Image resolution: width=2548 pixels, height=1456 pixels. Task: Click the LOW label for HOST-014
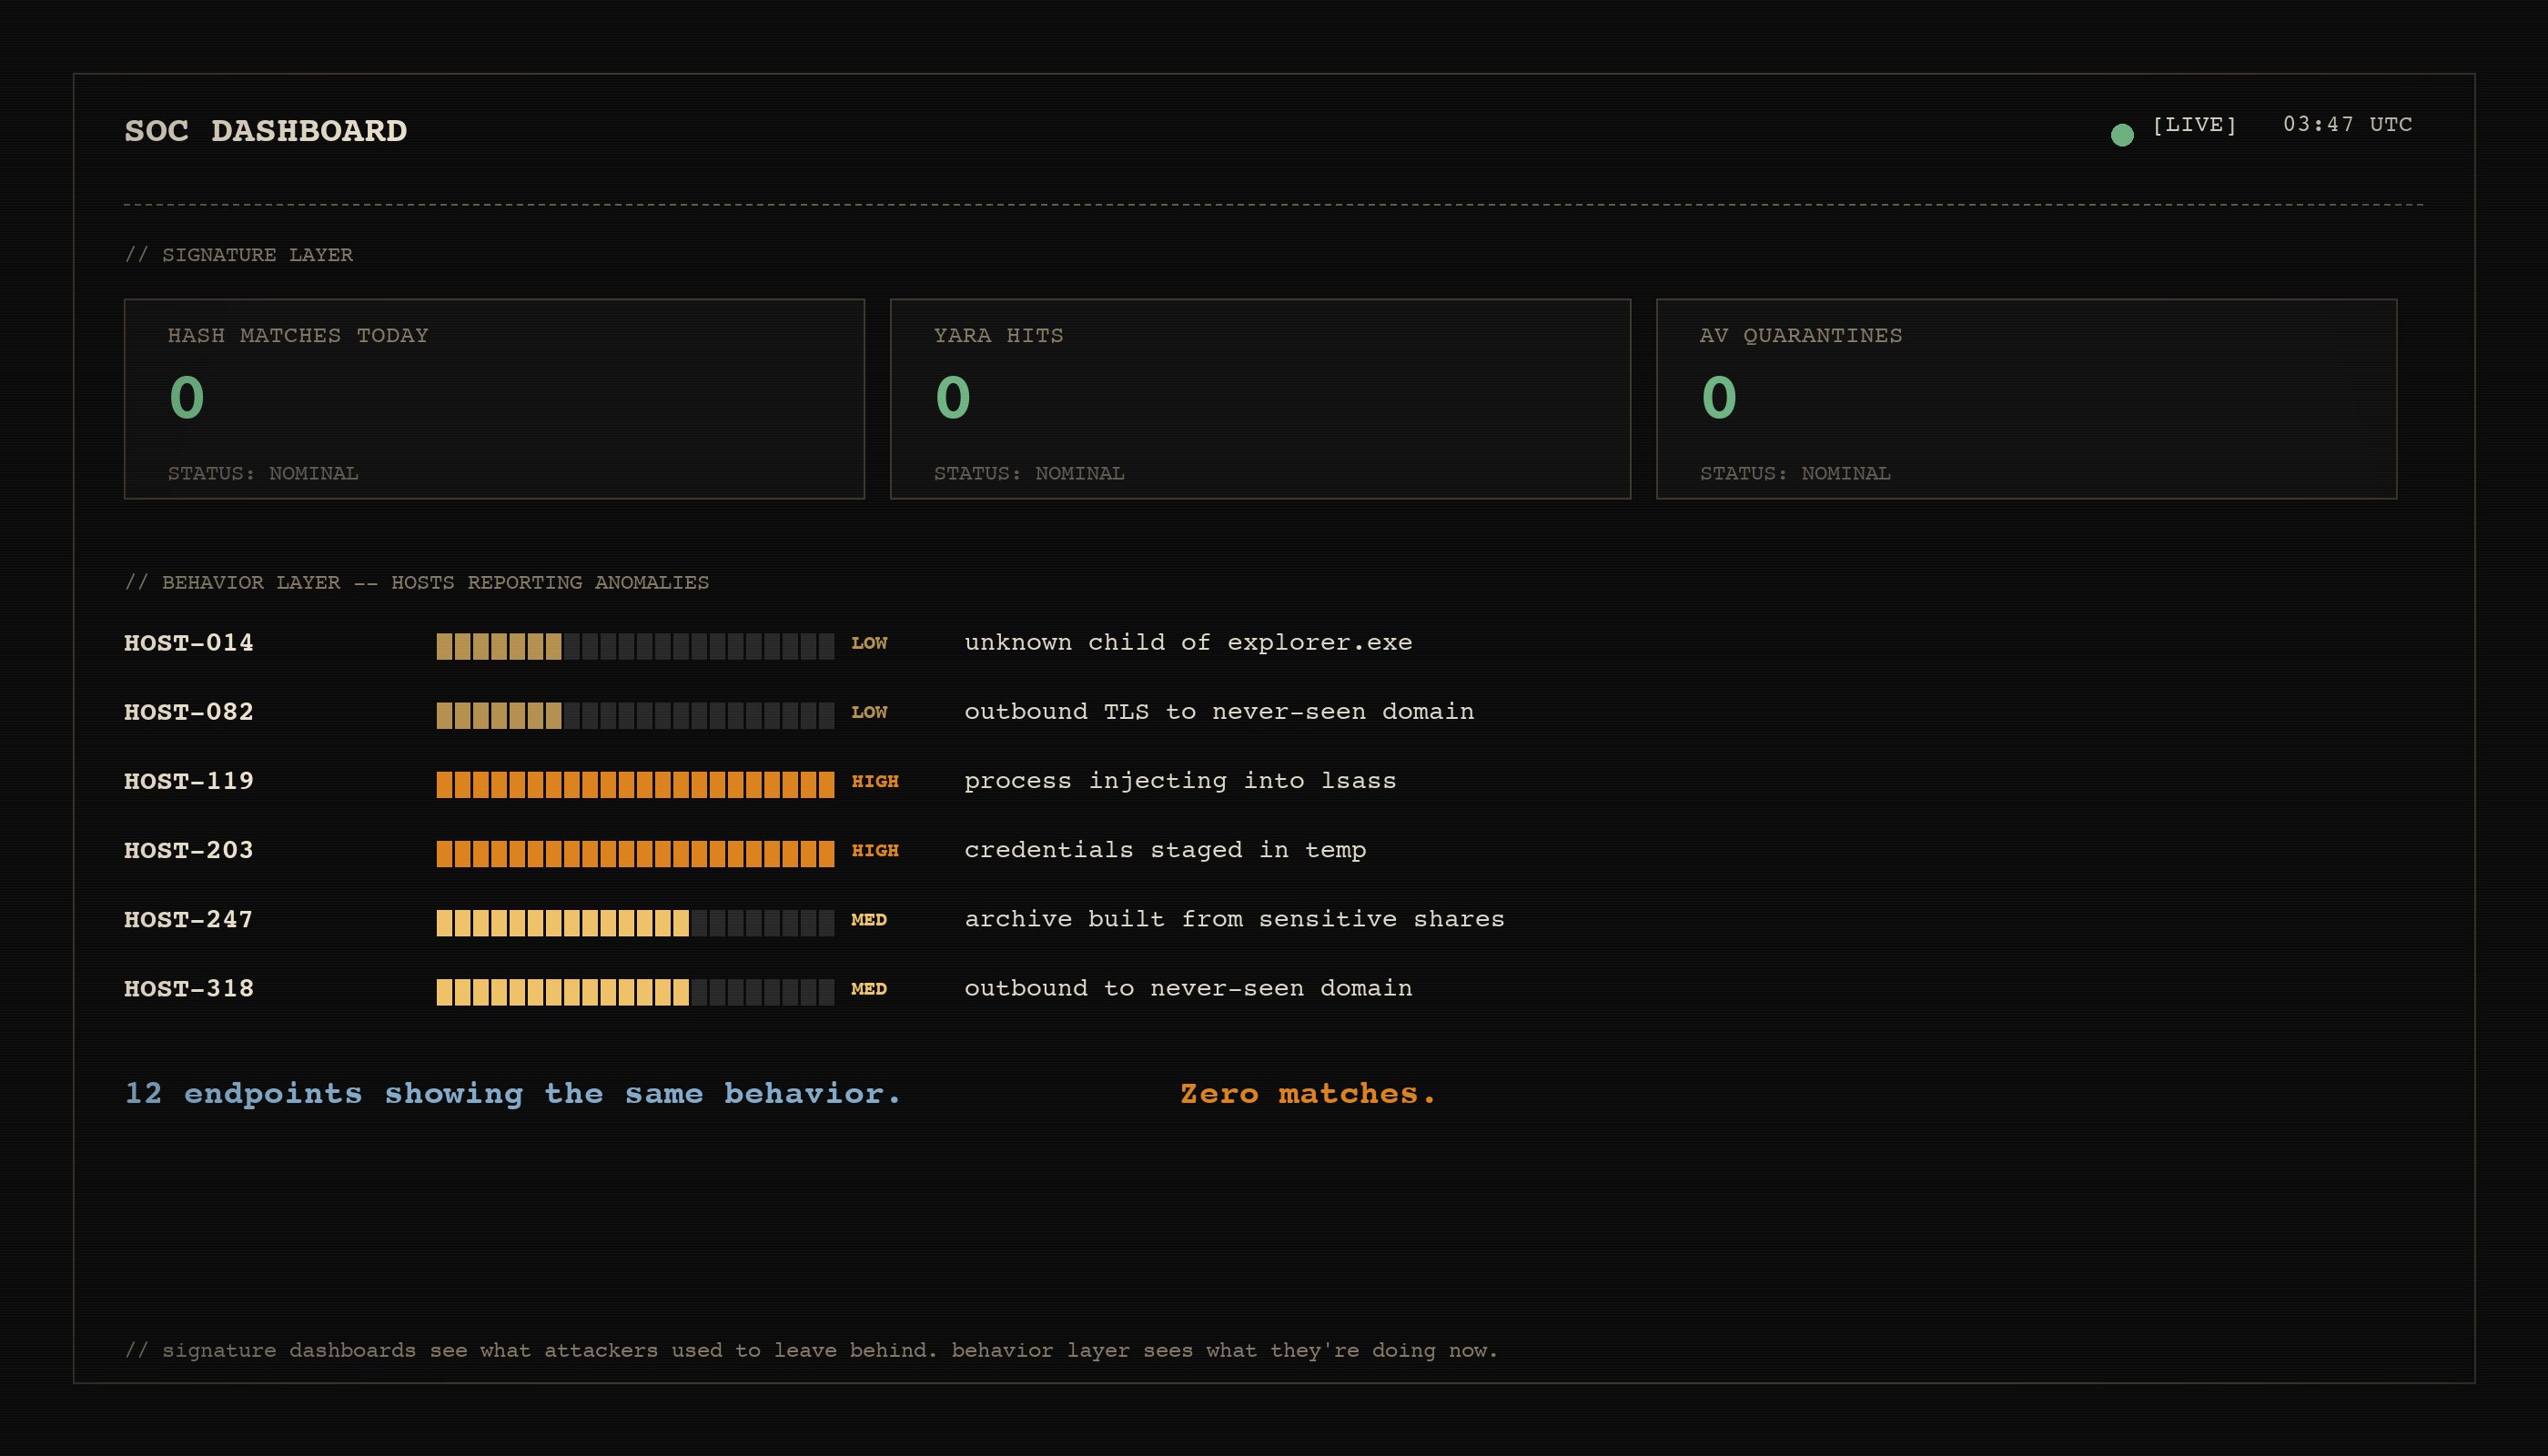tap(869, 643)
